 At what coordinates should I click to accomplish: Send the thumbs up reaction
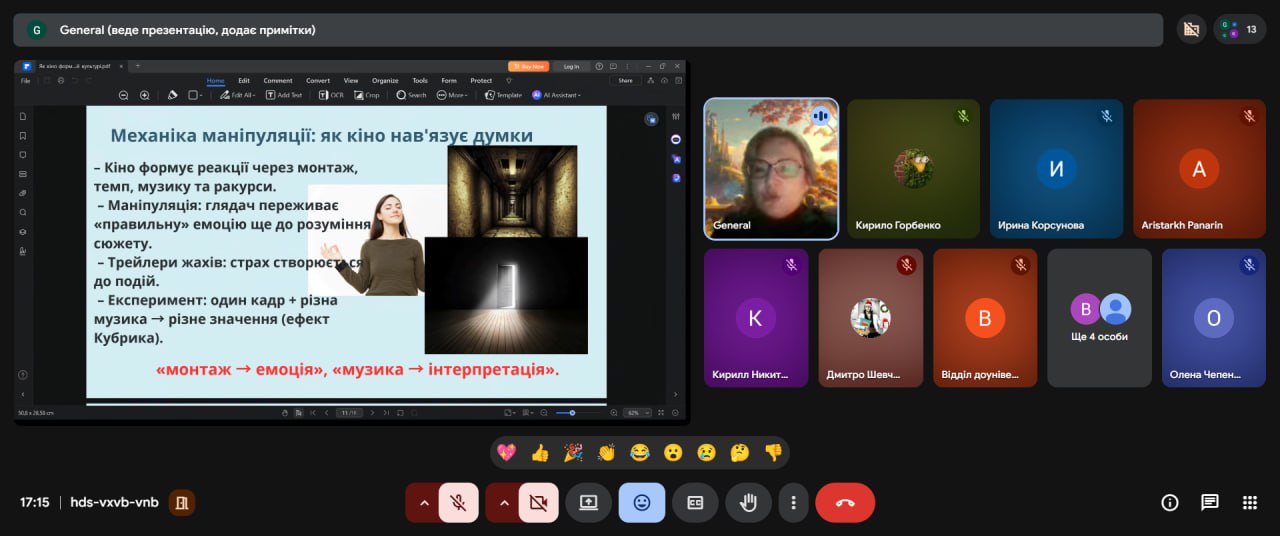pyautogui.click(x=540, y=453)
